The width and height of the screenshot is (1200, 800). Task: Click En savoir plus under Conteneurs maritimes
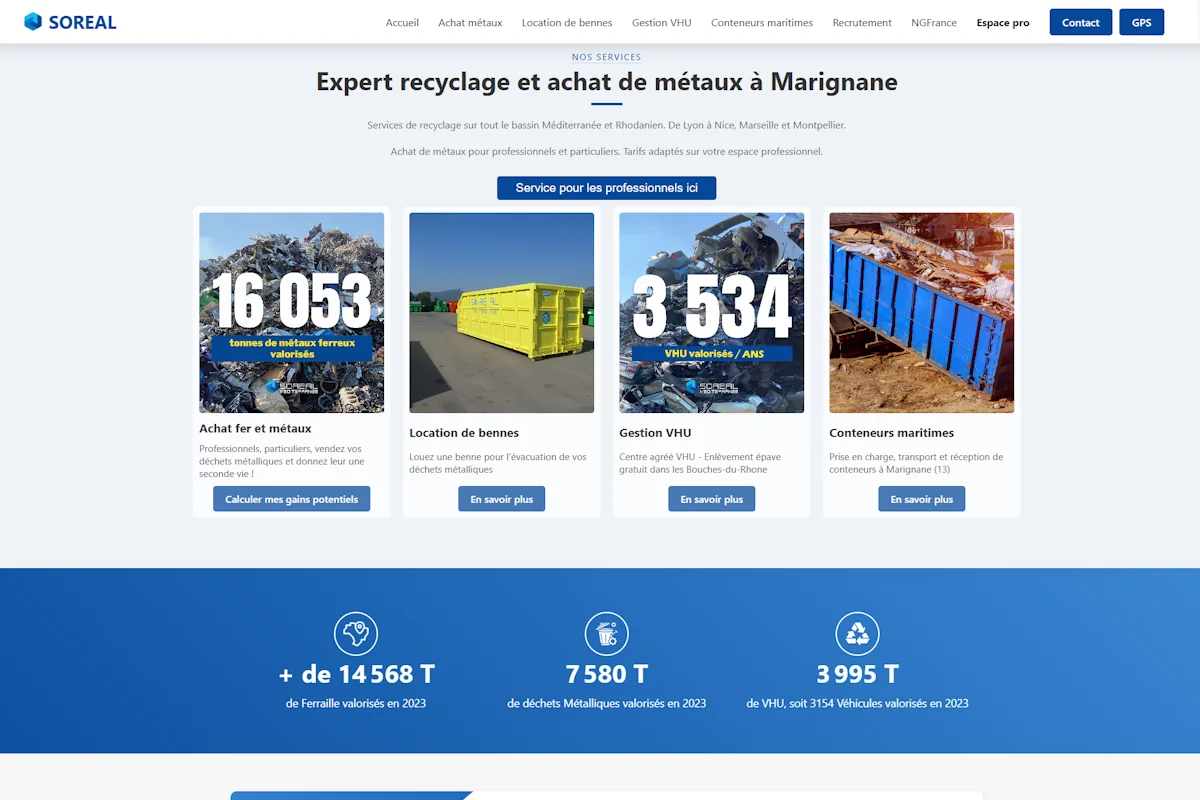pyautogui.click(x=922, y=499)
